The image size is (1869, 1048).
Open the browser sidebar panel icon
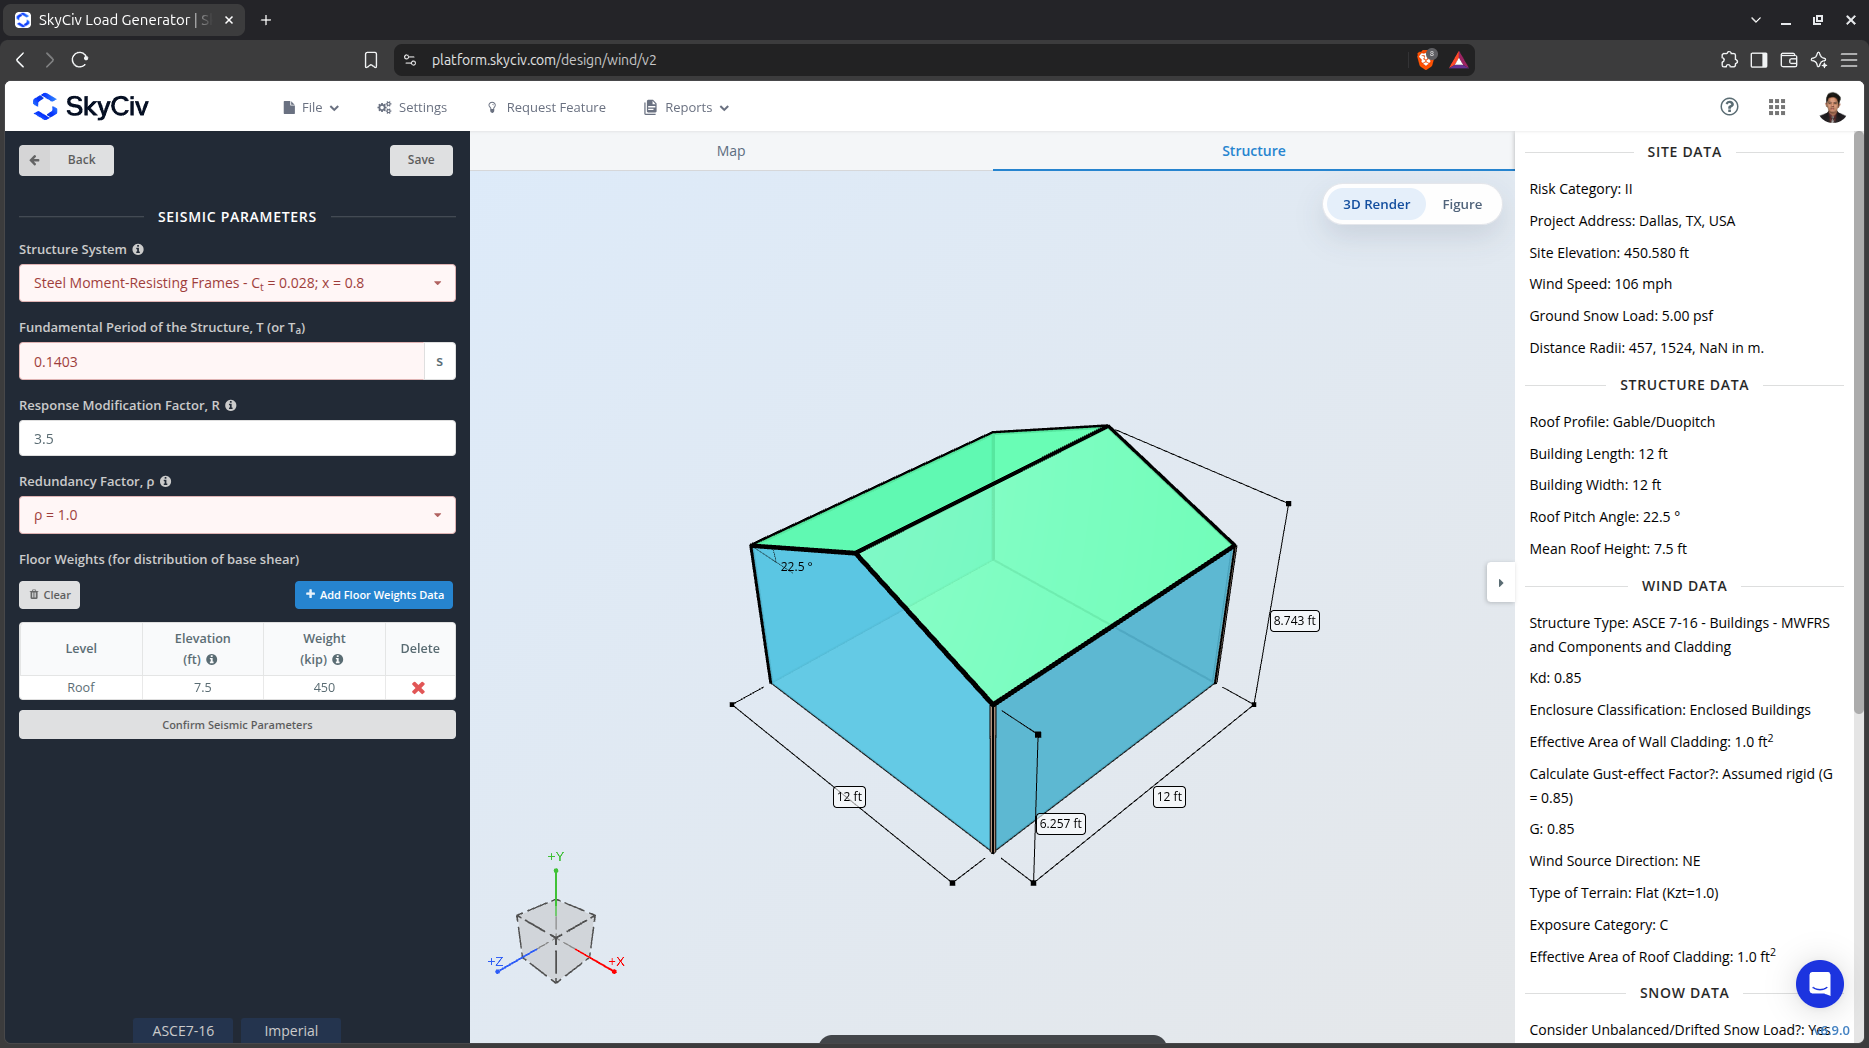1759,60
